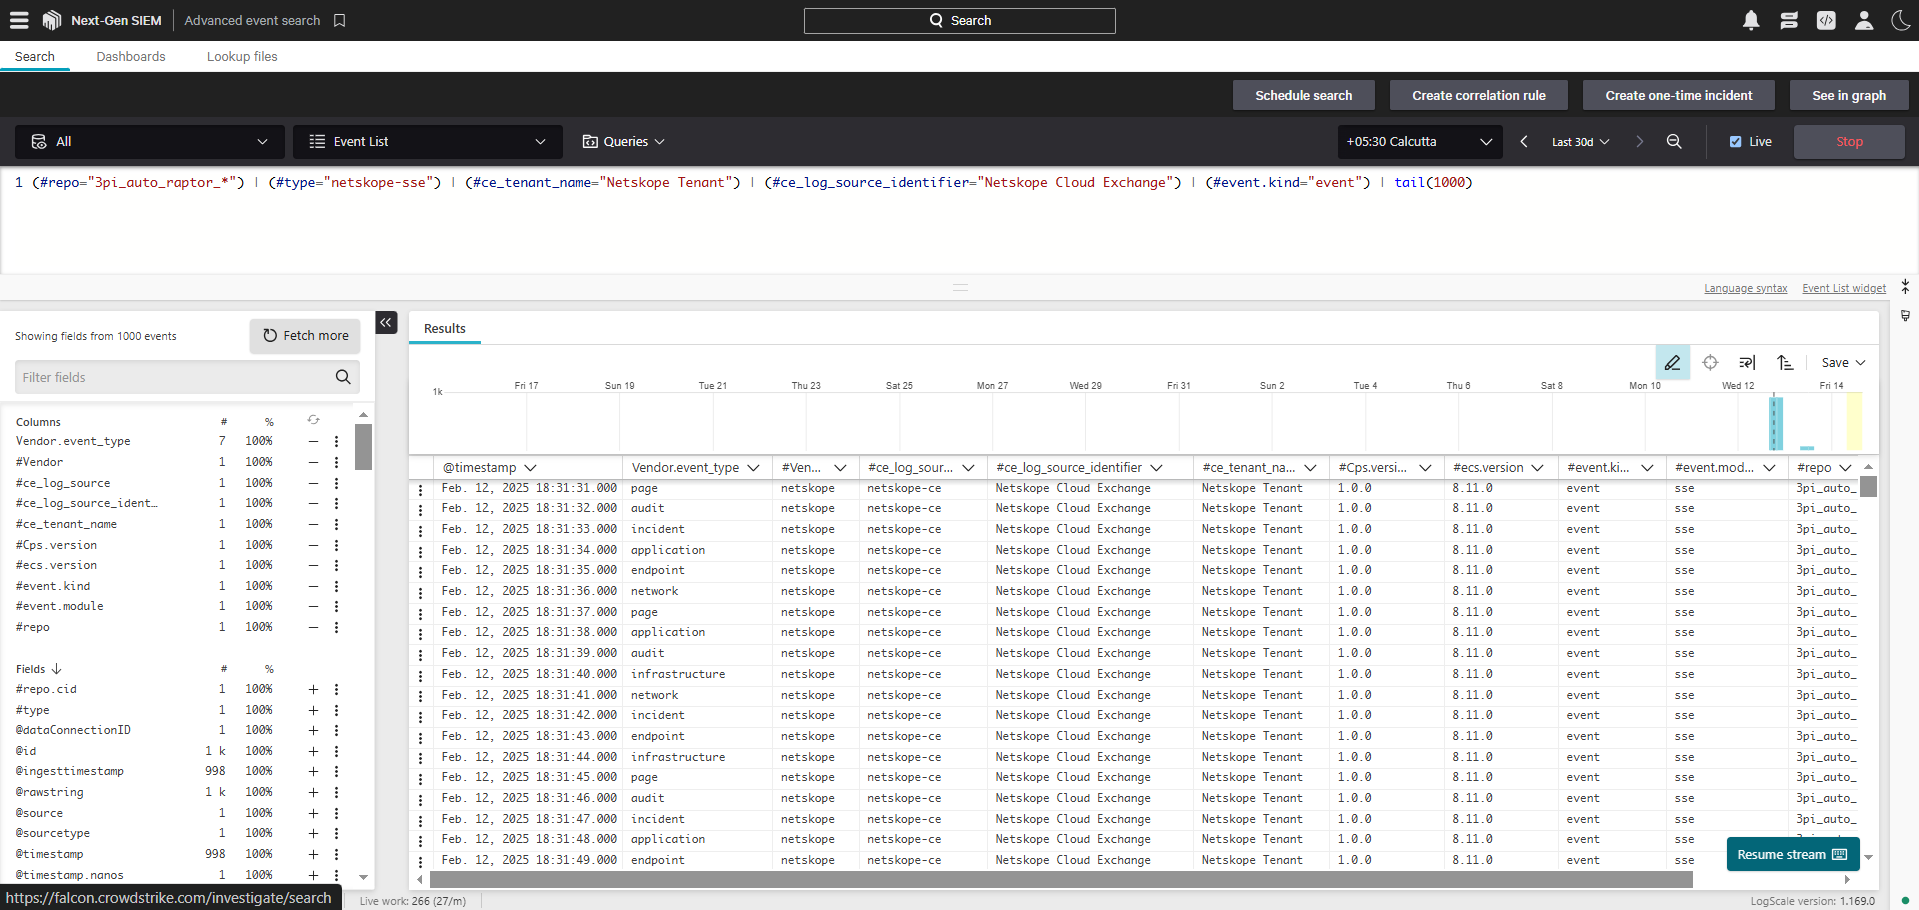The width and height of the screenshot is (1919, 910).
Task: Remove #ce_tenant_name from Columns
Action: pyautogui.click(x=313, y=524)
